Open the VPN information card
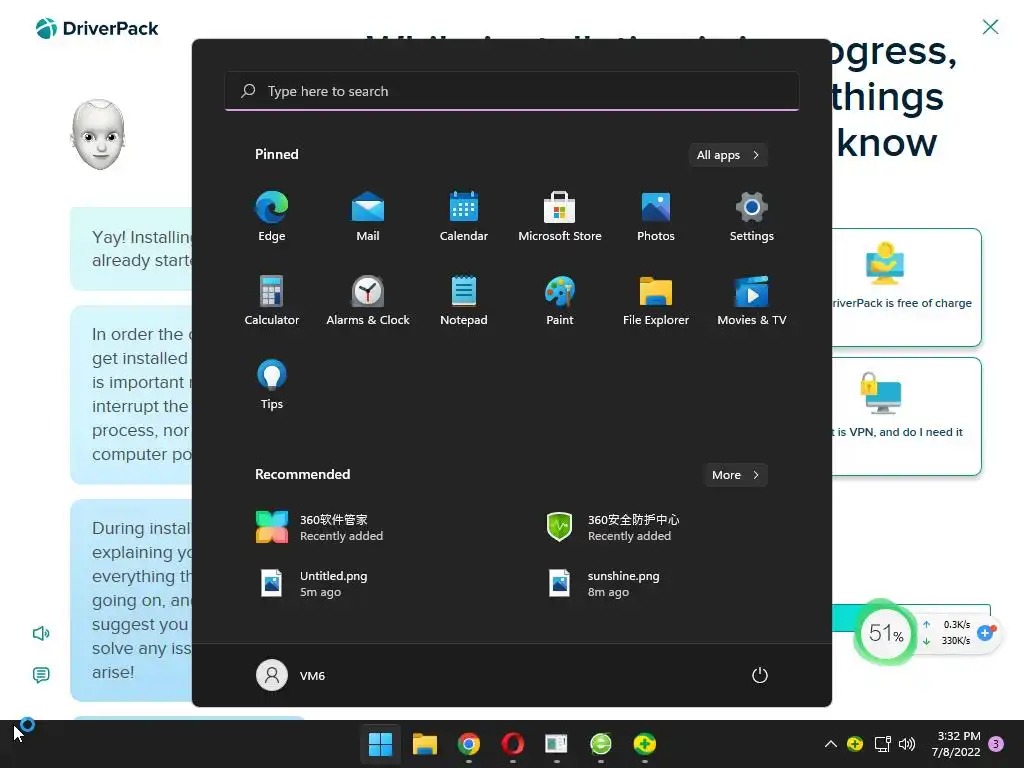 tap(906, 416)
